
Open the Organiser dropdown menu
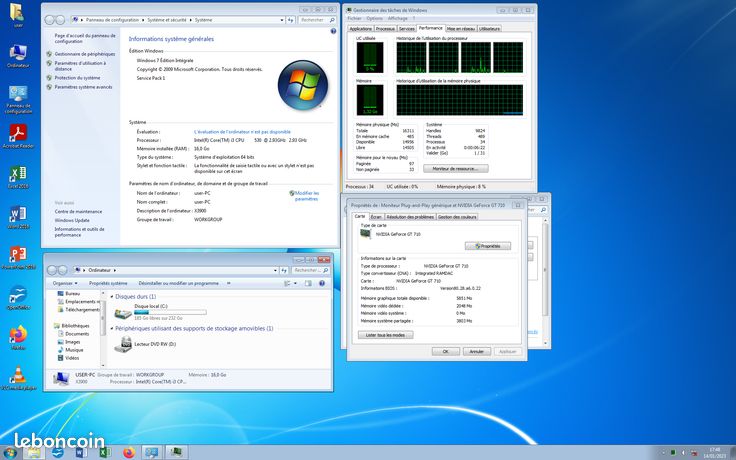[x=65, y=284]
